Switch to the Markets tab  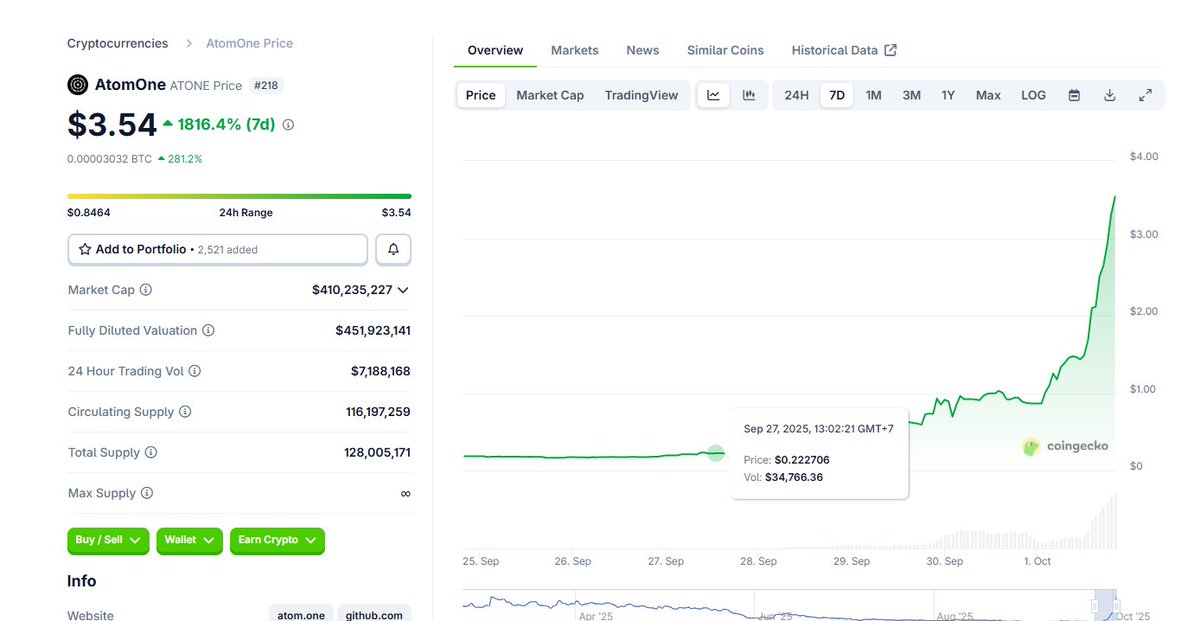click(575, 50)
